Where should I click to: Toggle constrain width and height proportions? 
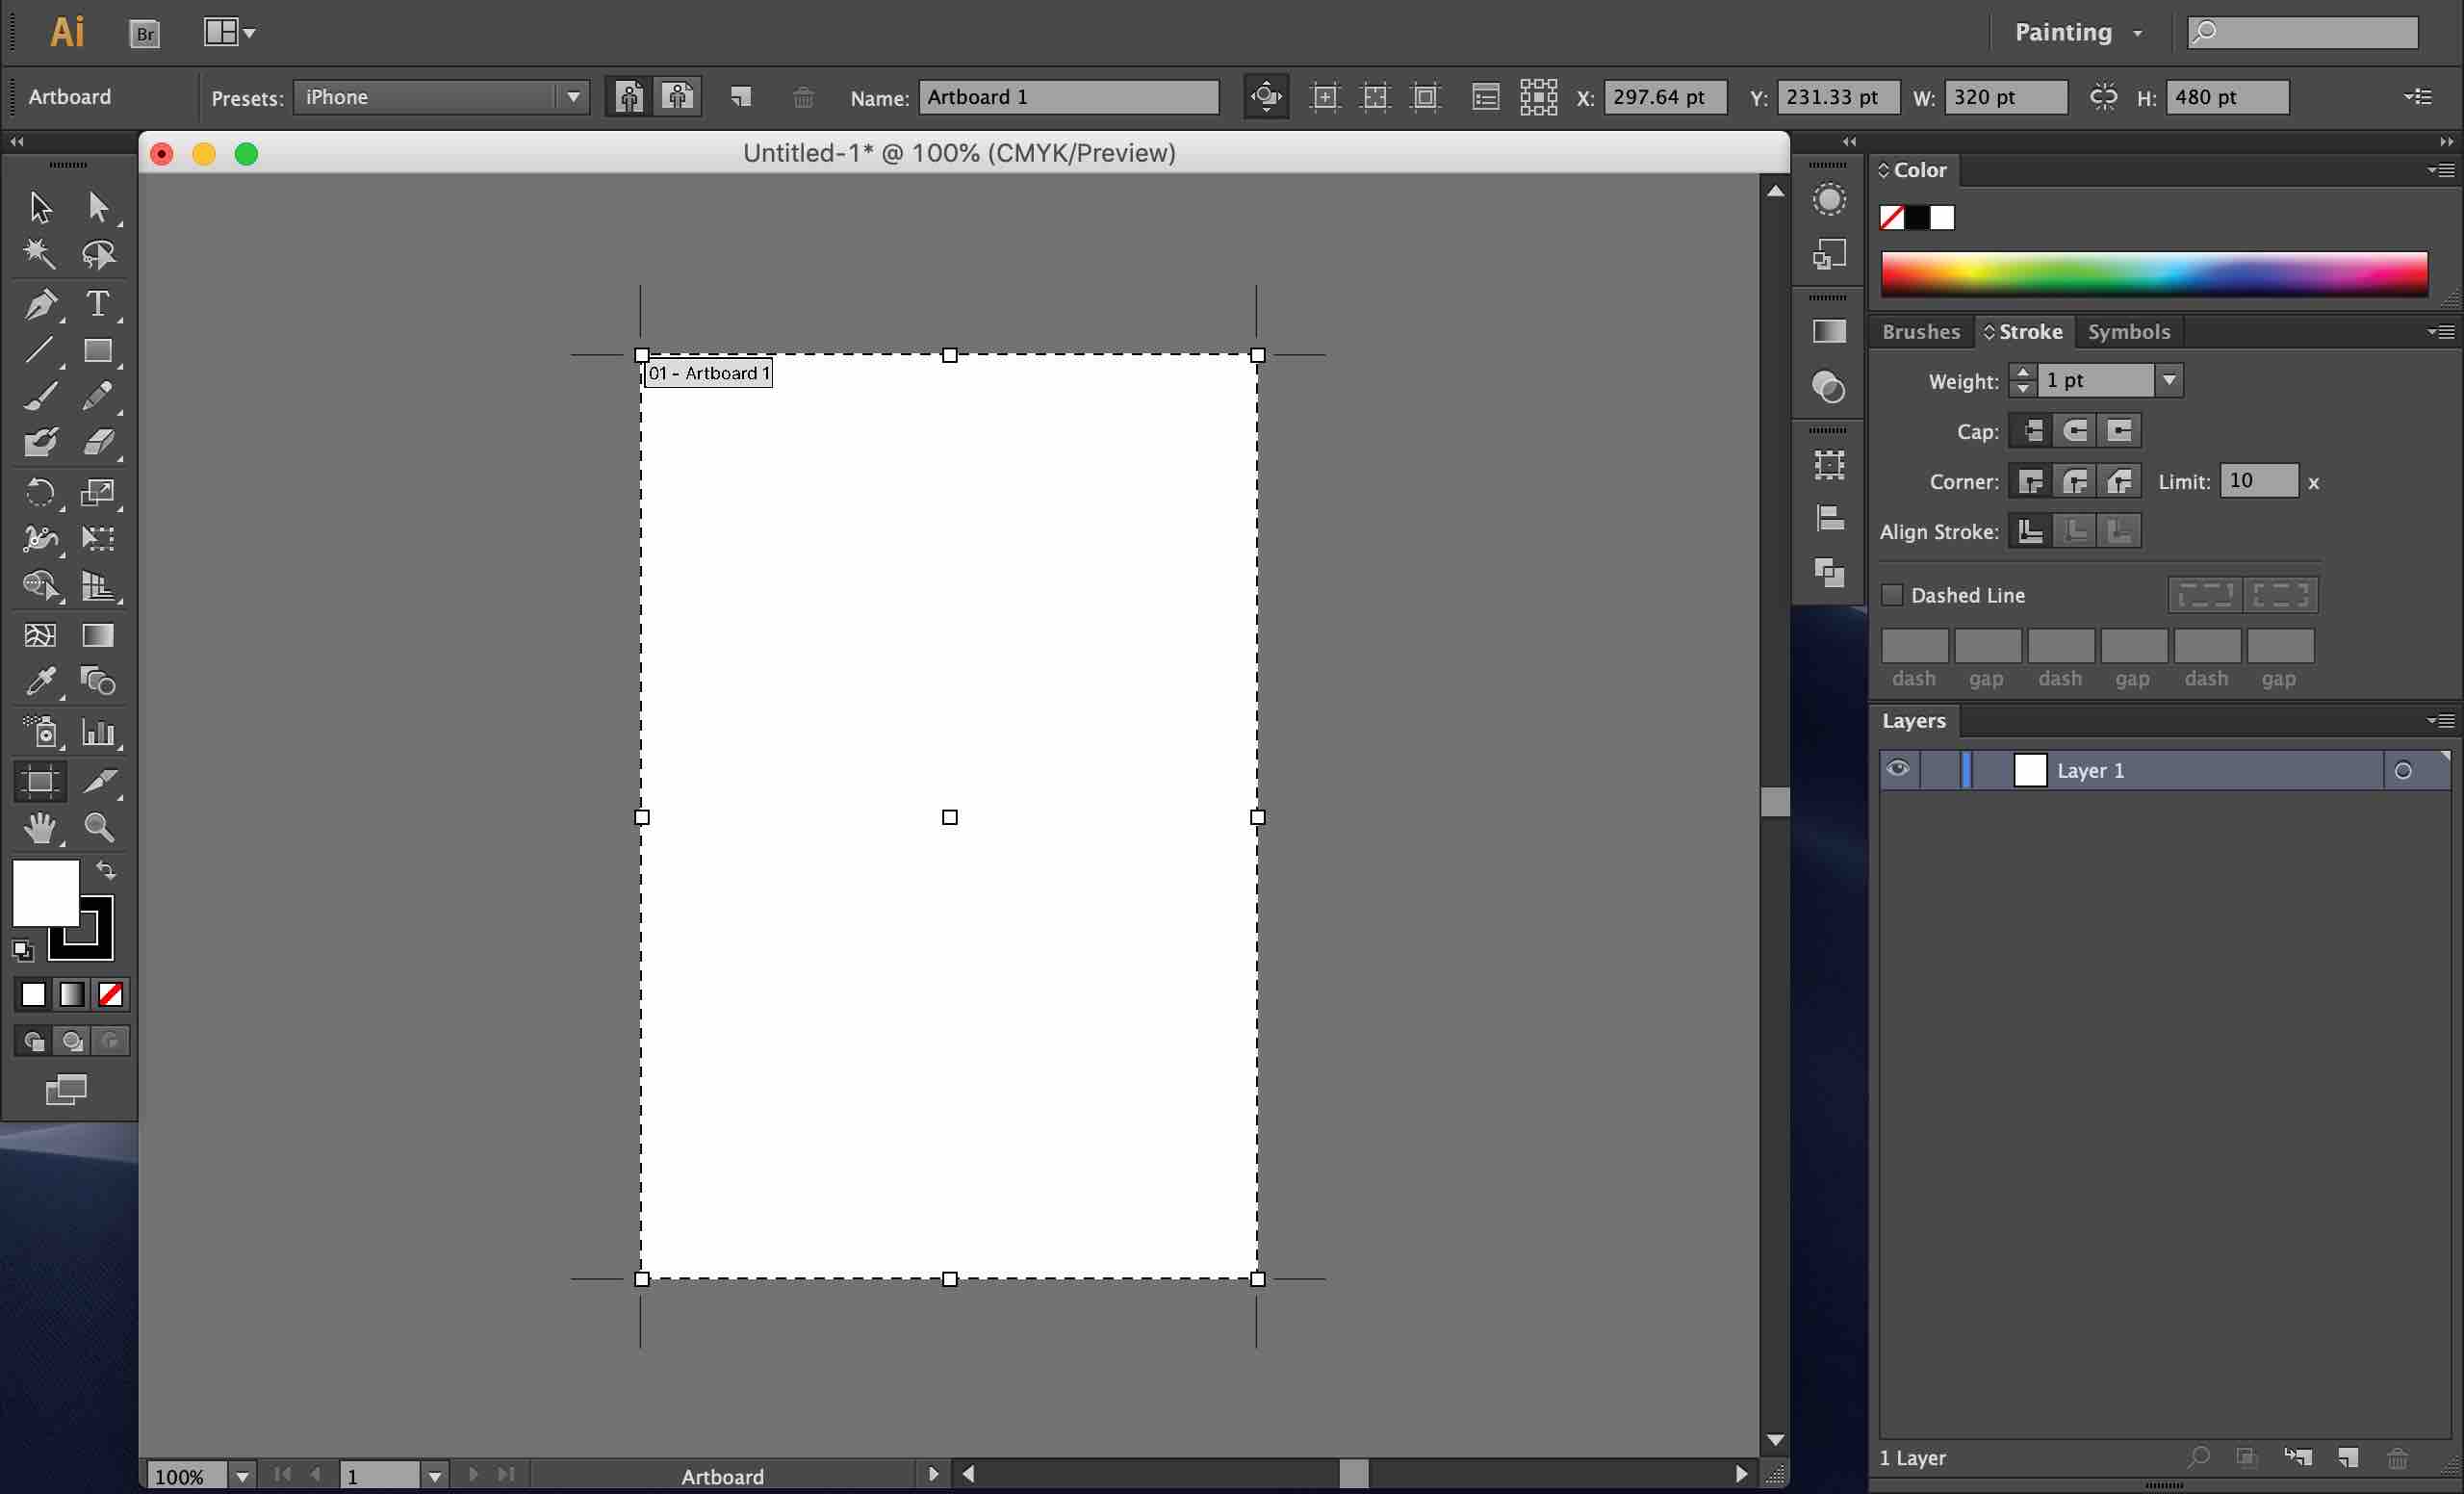click(x=2103, y=97)
